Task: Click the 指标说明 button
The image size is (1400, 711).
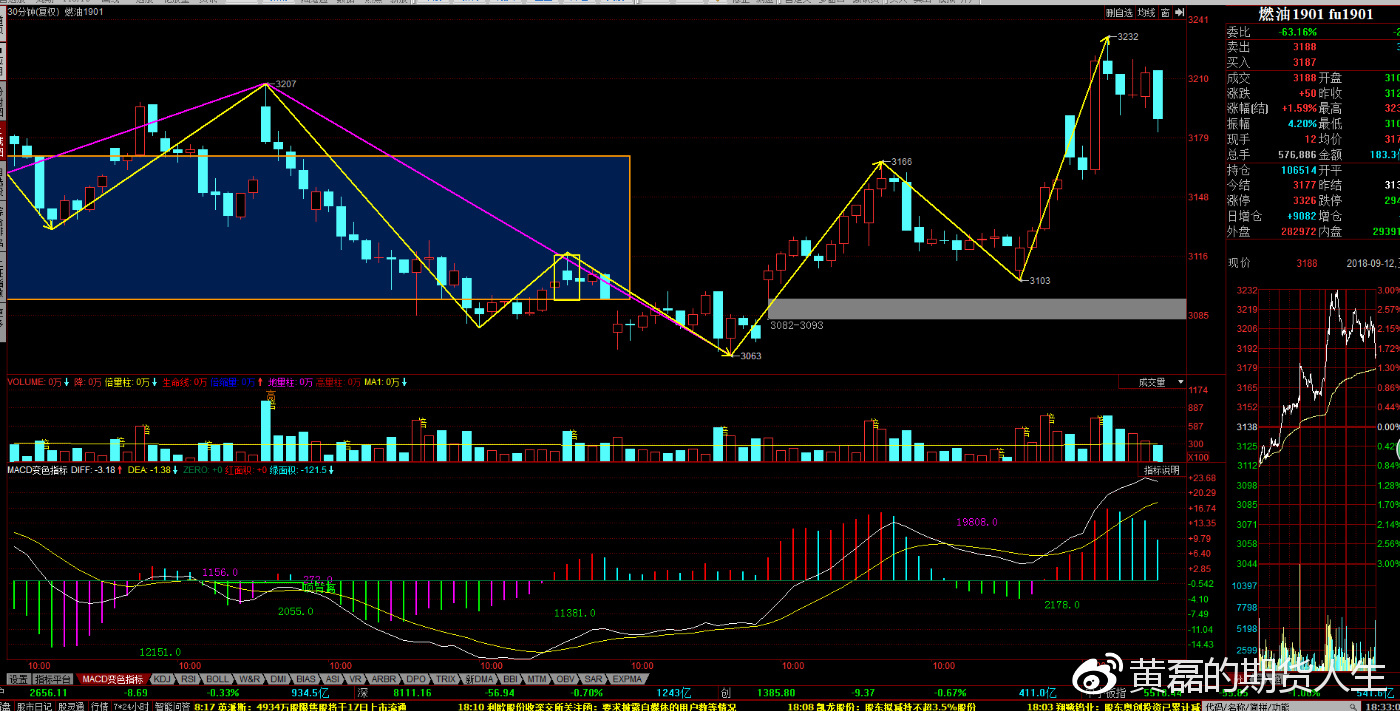Action: (1162, 470)
